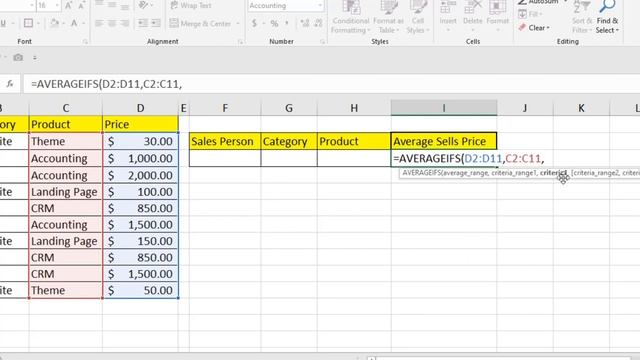Open Sort & Filter menu
The height and width of the screenshot is (360, 640).
pyautogui.click(x=582, y=17)
